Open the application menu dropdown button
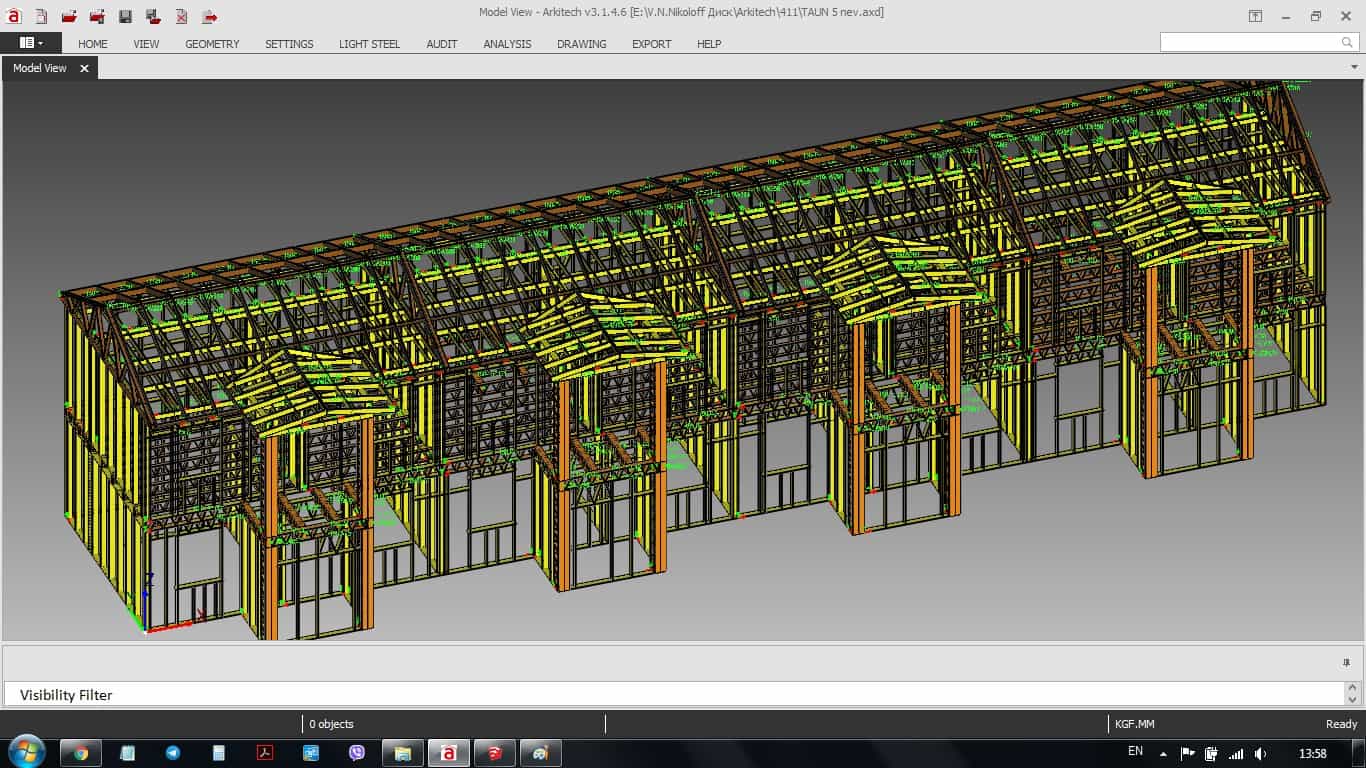The image size is (1366, 768). pyautogui.click(x=31, y=43)
